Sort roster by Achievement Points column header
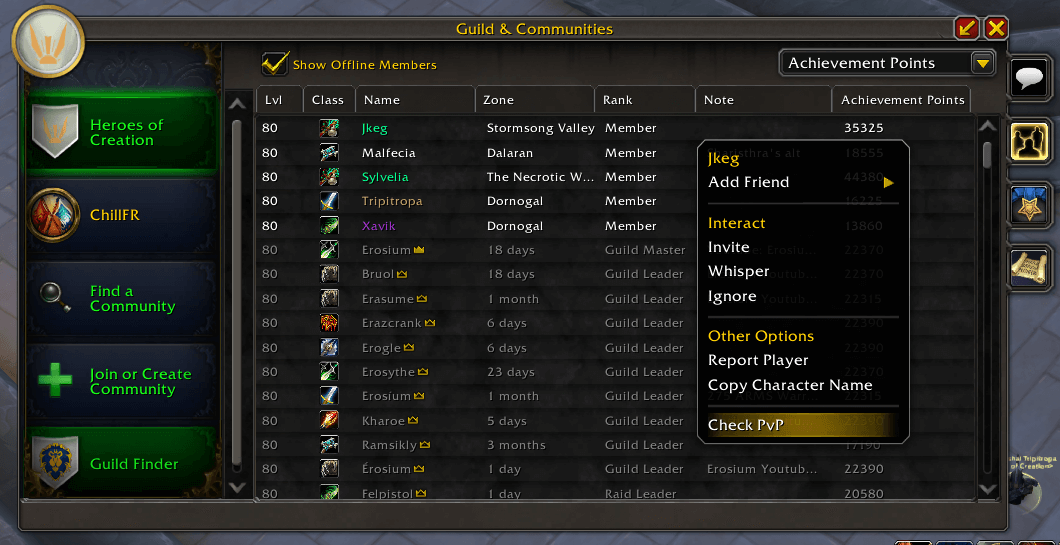1060x545 pixels. [902, 99]
